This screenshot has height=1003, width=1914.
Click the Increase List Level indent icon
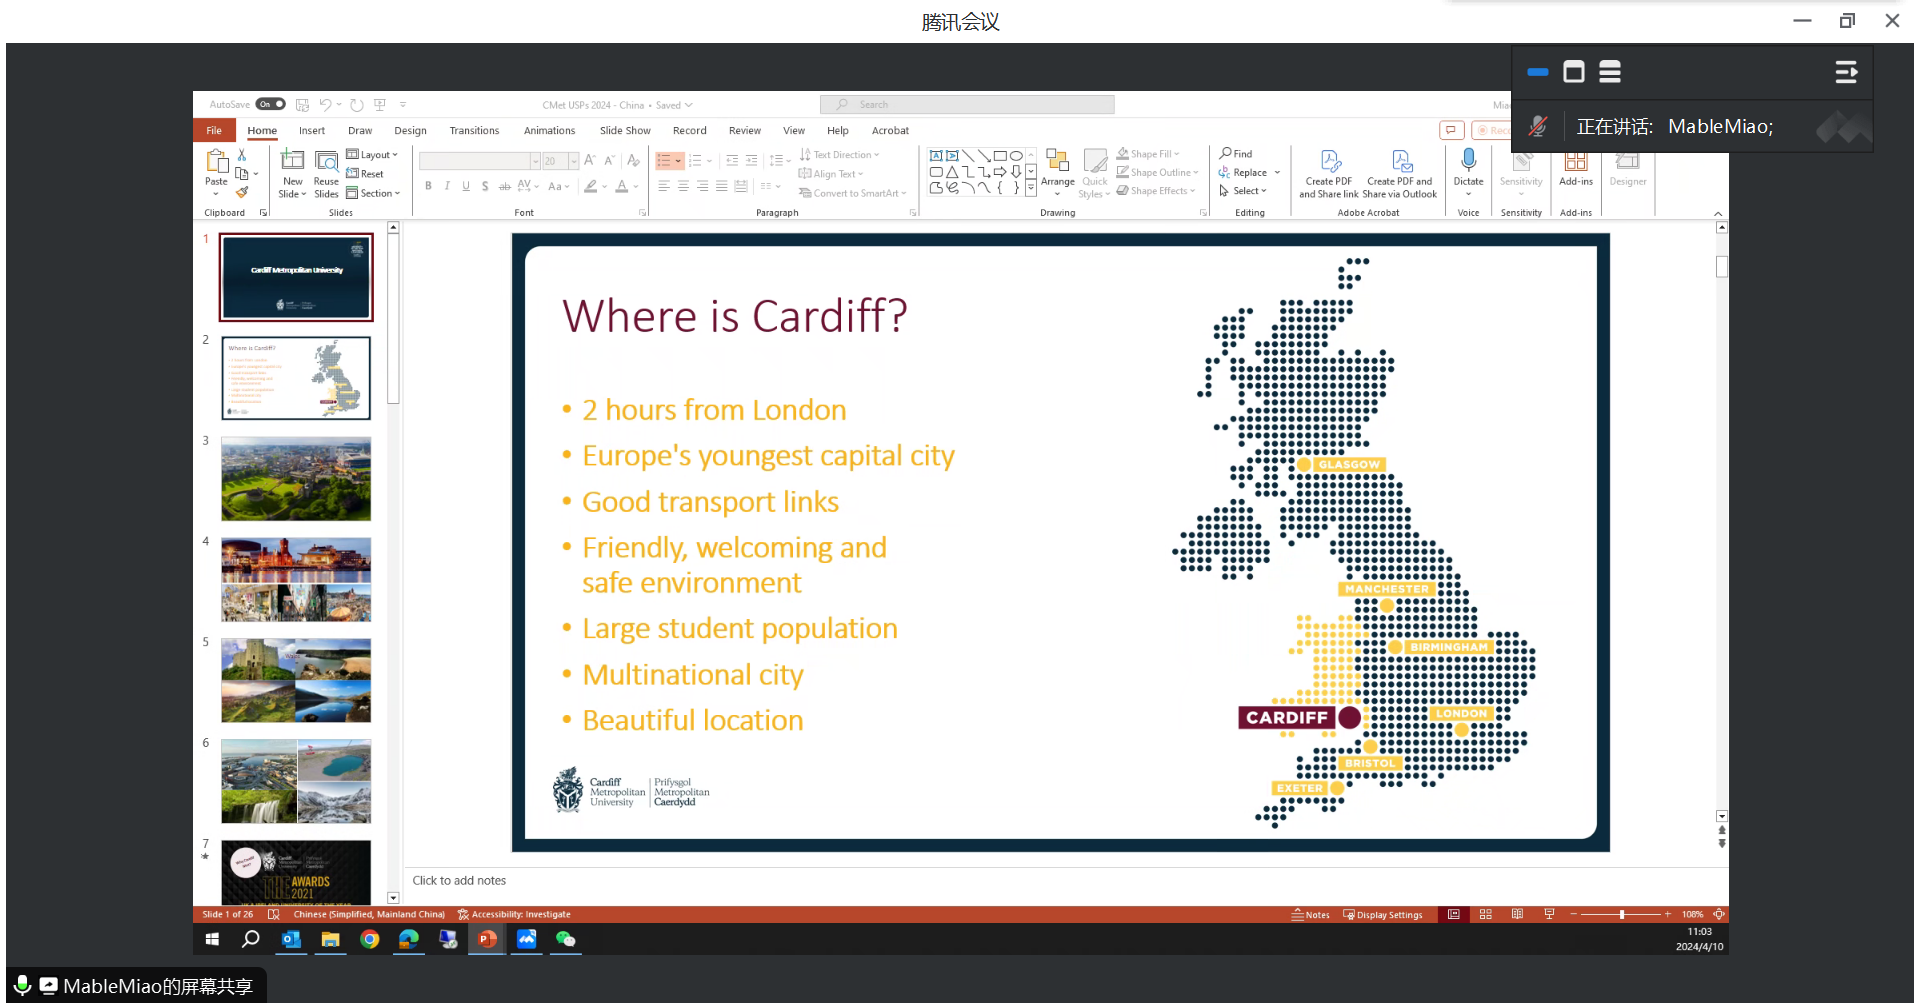pyautogui.click(x=751, y=161)
